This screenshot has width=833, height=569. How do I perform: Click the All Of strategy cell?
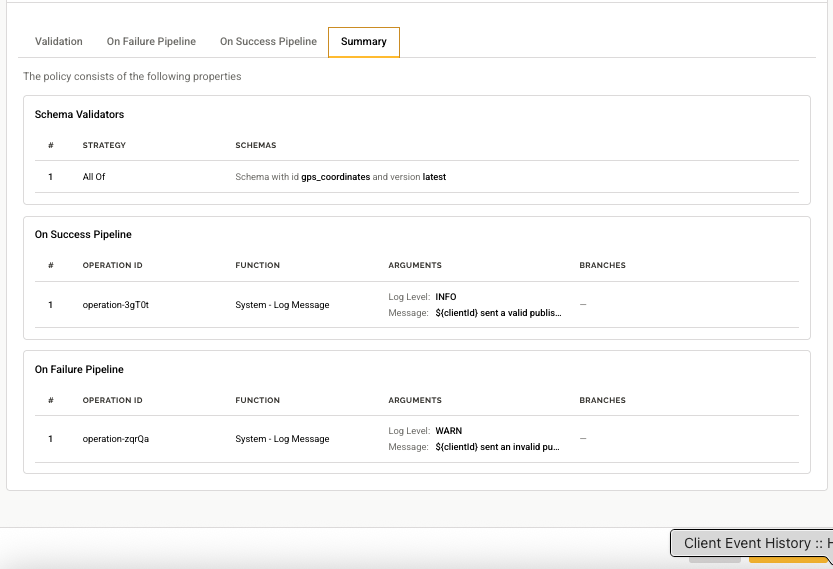click(x=94, y=177)
